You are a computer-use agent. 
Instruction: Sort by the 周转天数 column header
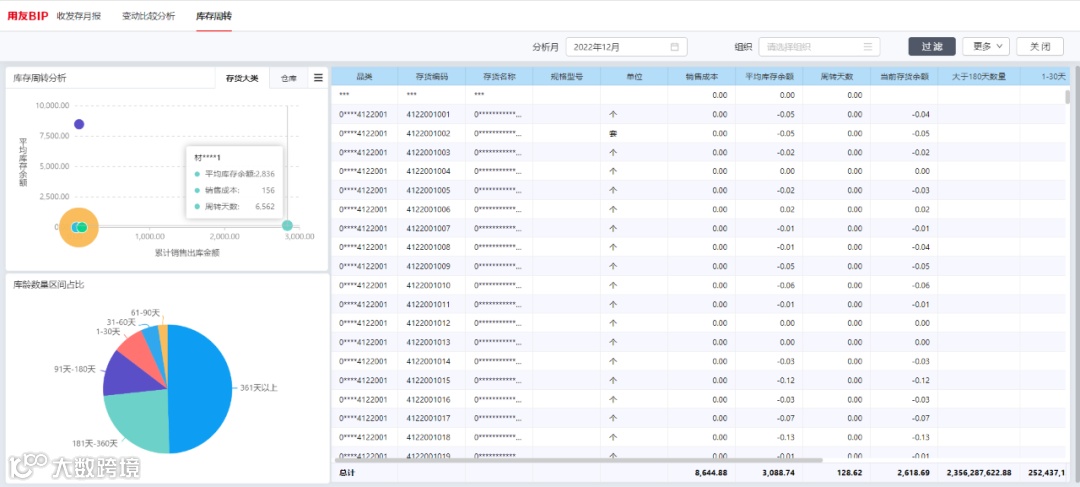836,76
